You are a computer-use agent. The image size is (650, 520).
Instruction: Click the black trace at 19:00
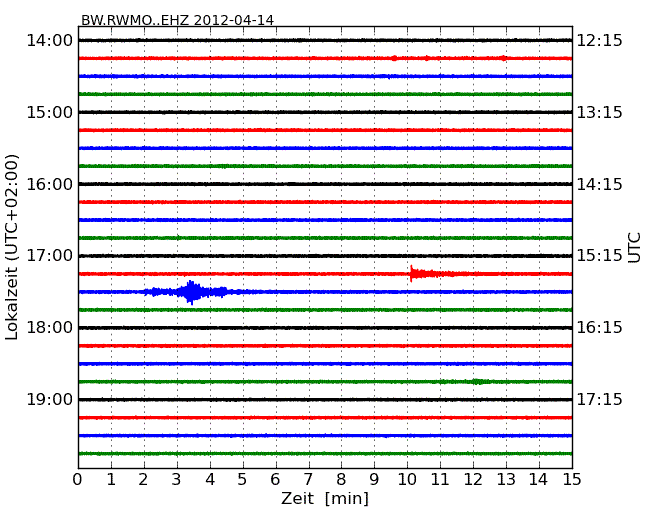pyautogui.click(x=325, y=400)
